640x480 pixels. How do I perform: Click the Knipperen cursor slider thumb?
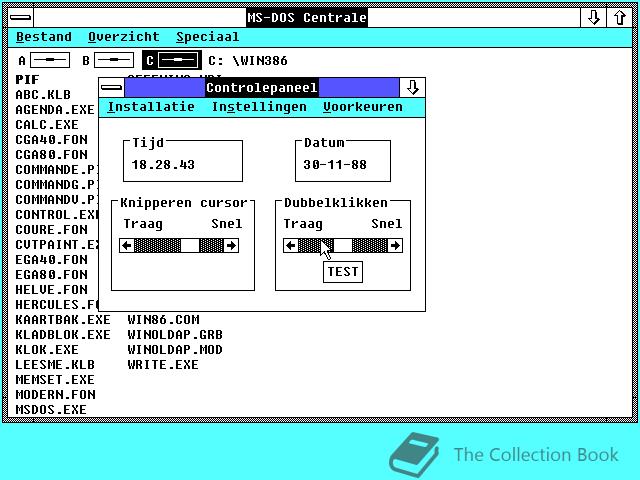[x=190, y=246]
